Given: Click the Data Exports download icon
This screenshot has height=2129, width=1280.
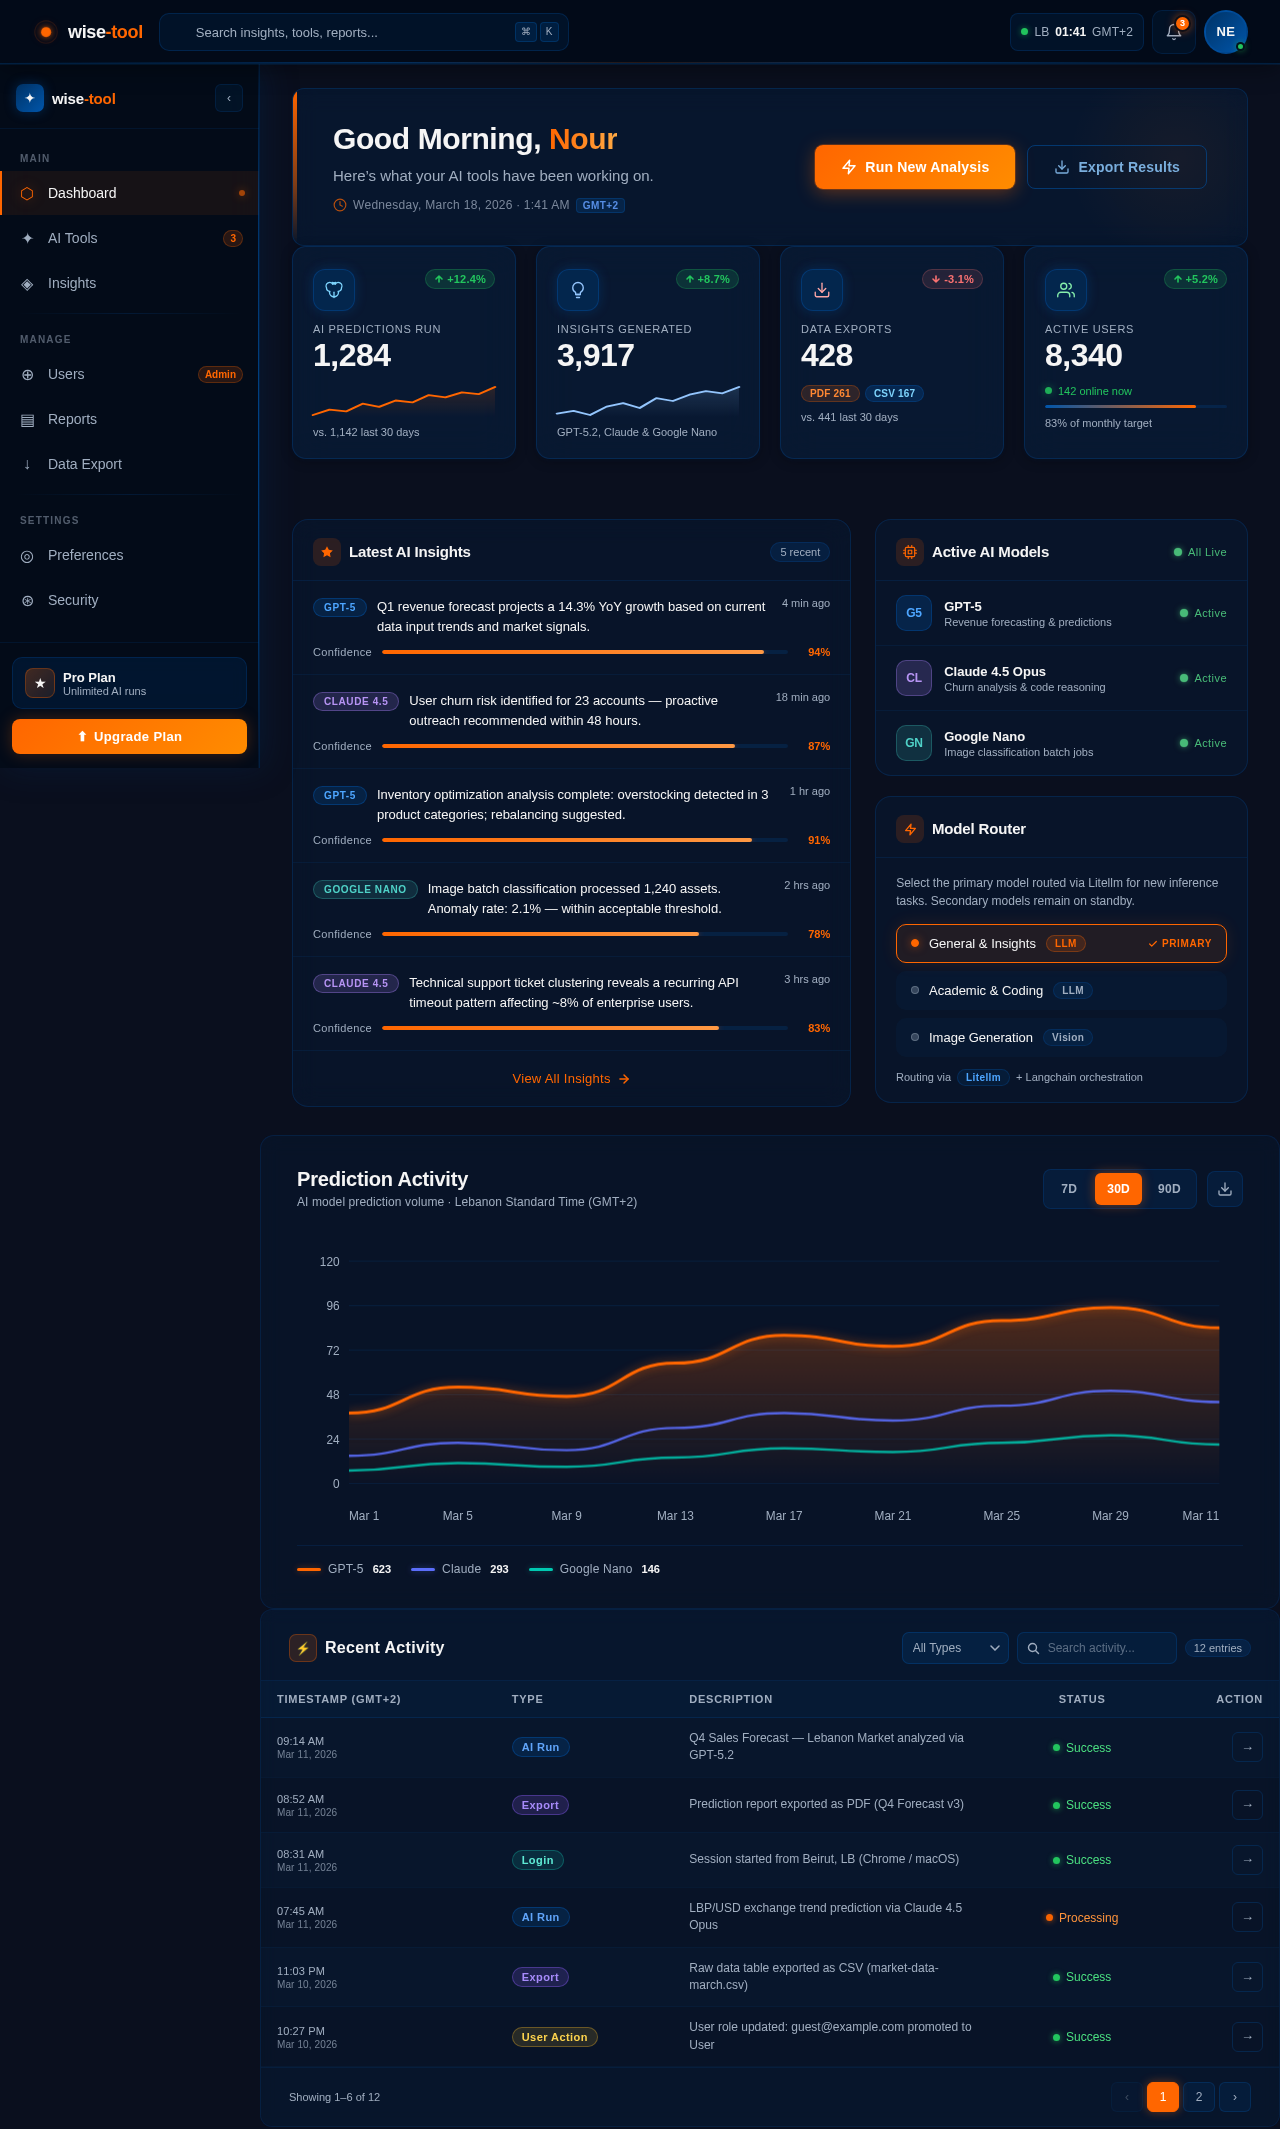Looking at the screenshot, I should 822,290.
